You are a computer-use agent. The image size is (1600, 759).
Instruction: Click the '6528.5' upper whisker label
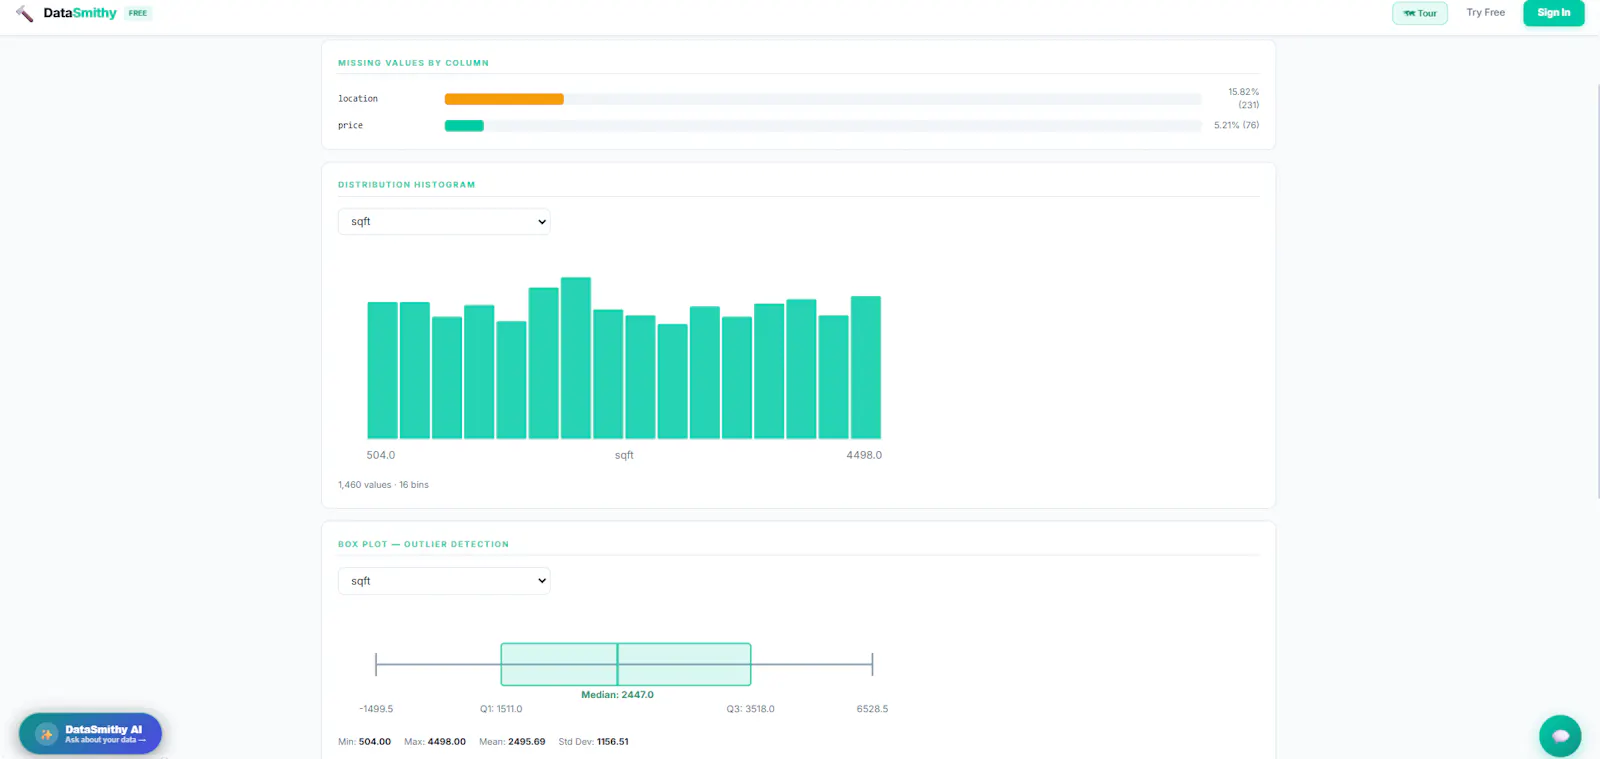872,709
